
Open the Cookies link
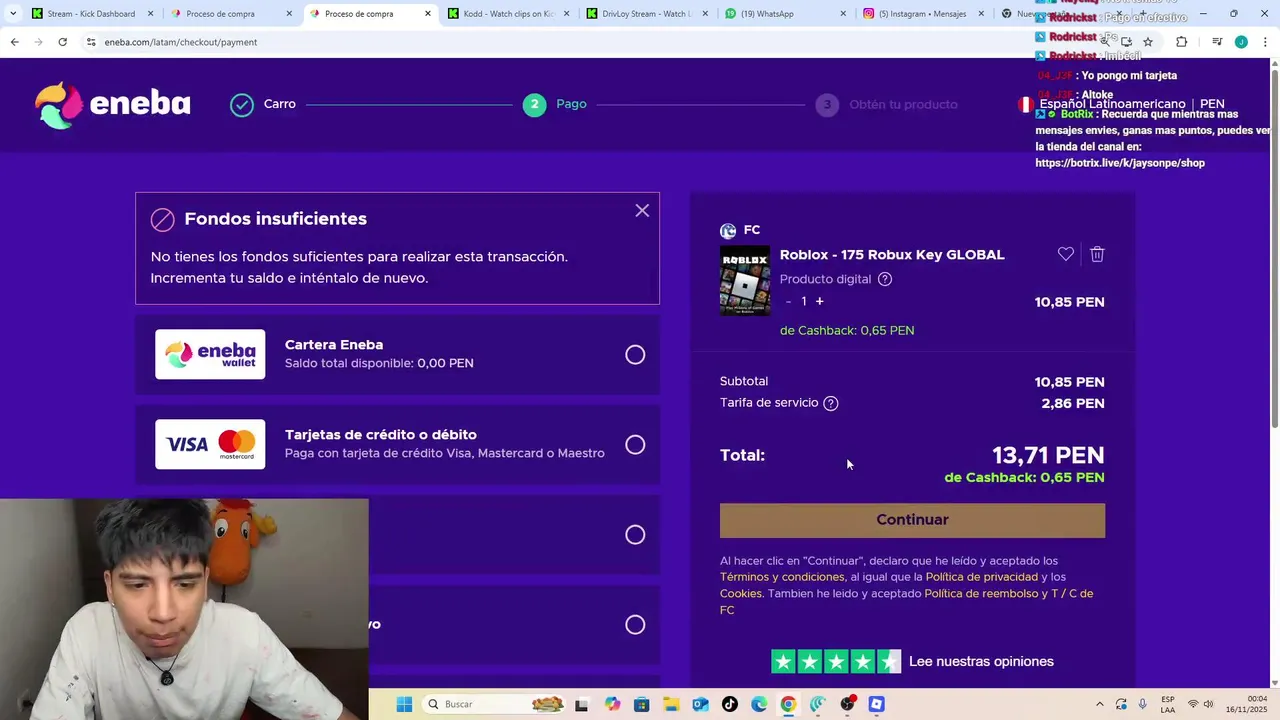(x=741, y=594)
